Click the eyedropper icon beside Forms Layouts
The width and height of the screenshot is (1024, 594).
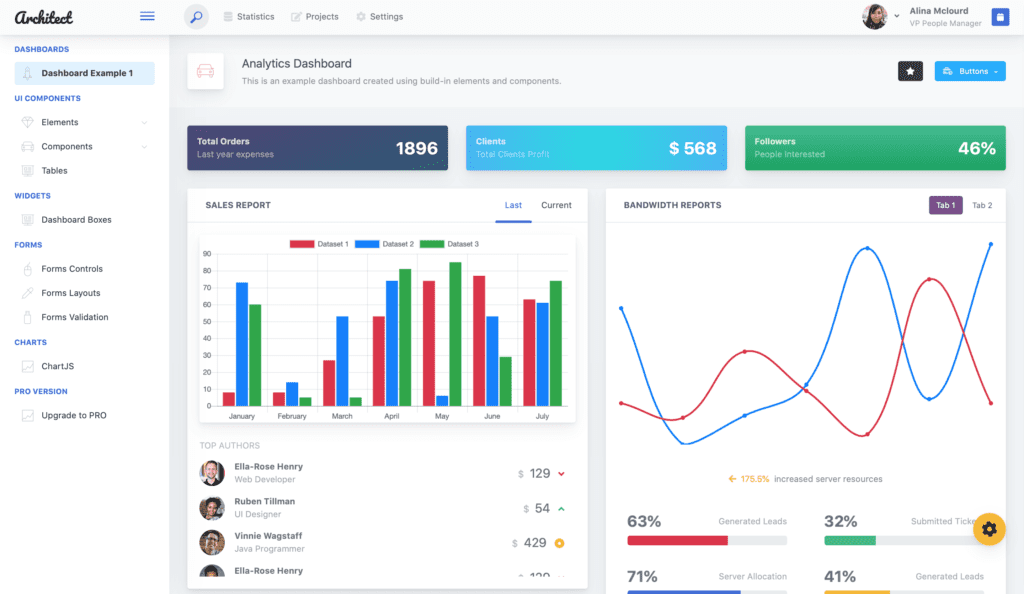[27, 293]
